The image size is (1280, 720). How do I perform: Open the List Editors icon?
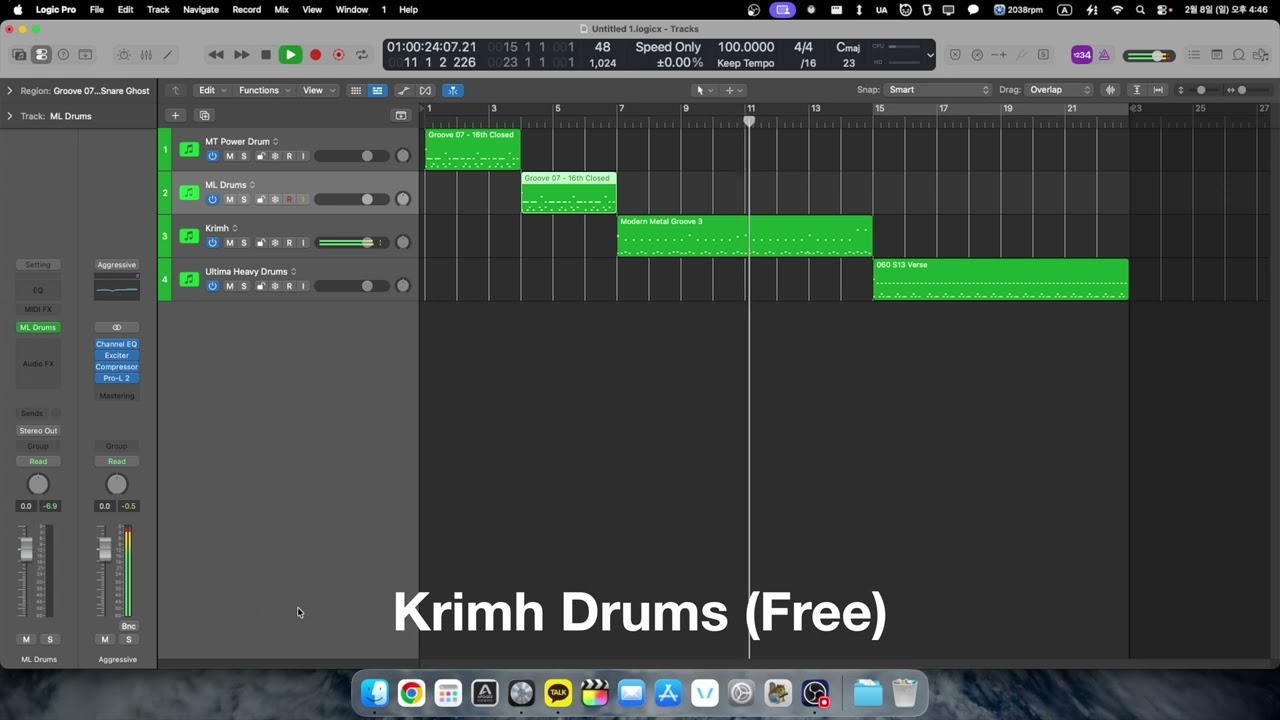pos(1194,55)
